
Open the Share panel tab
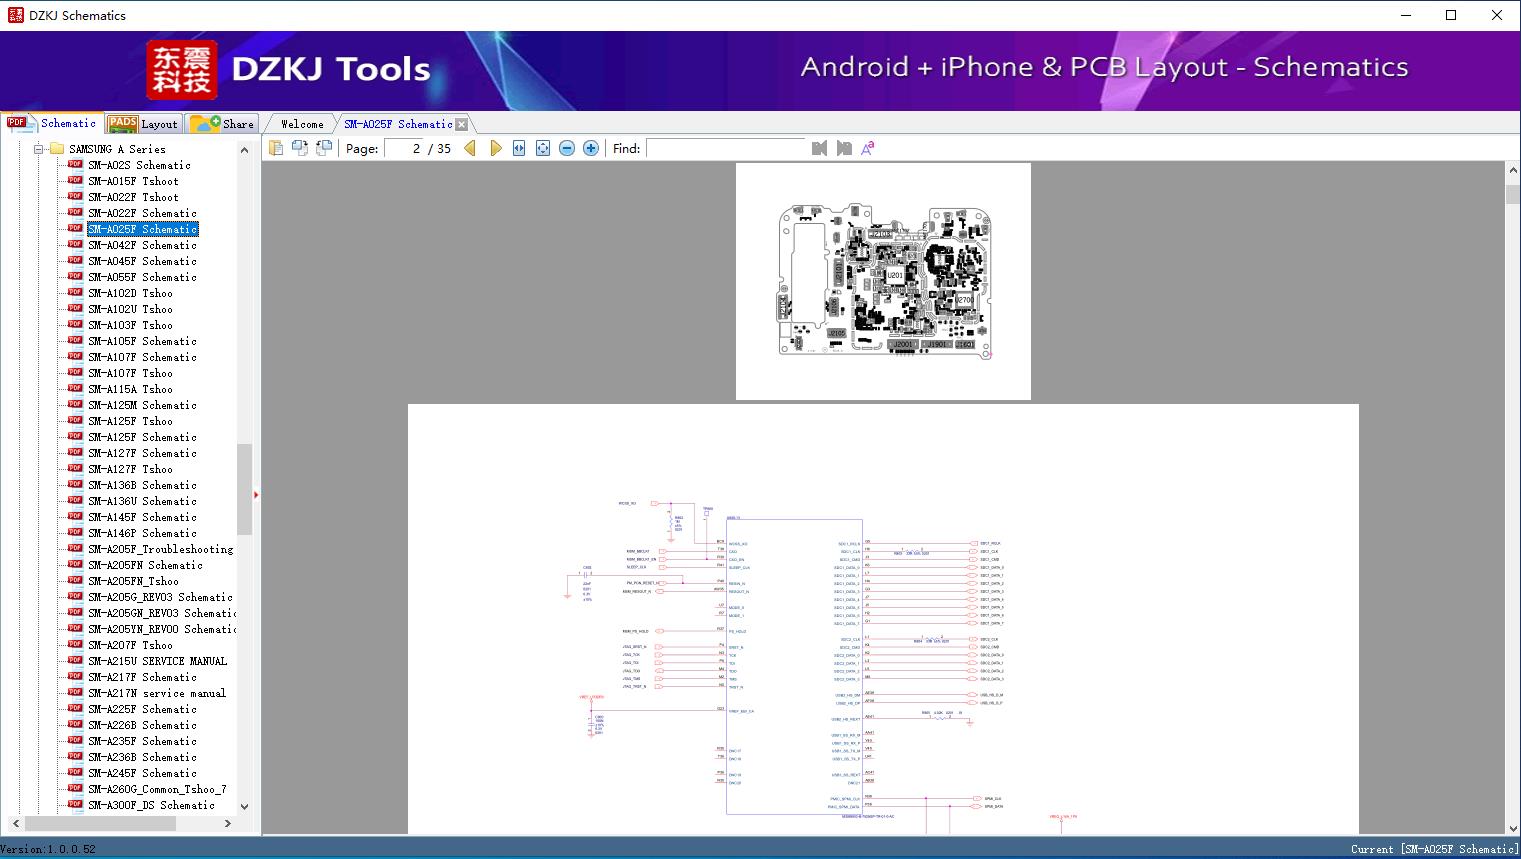(222, 124)
